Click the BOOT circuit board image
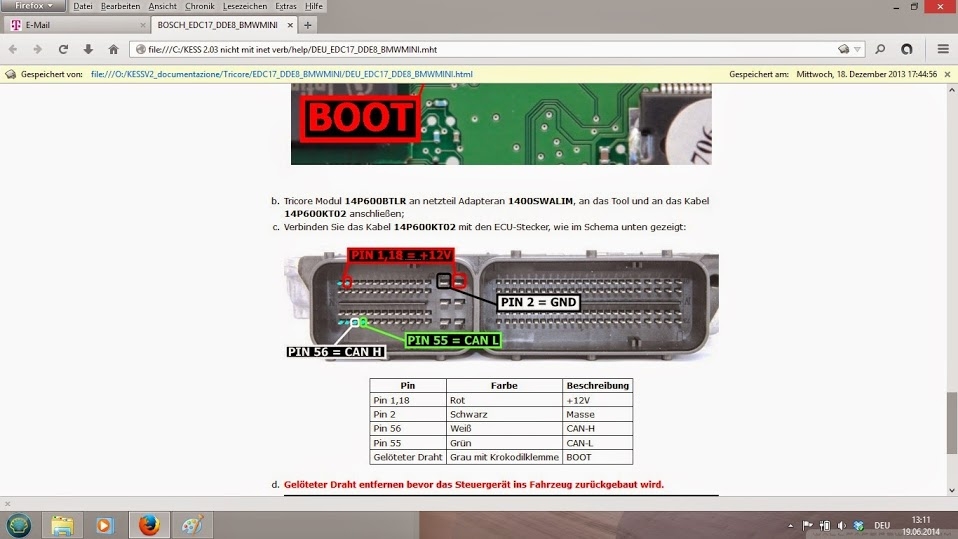The image size is (958, 539). (501, 124)
